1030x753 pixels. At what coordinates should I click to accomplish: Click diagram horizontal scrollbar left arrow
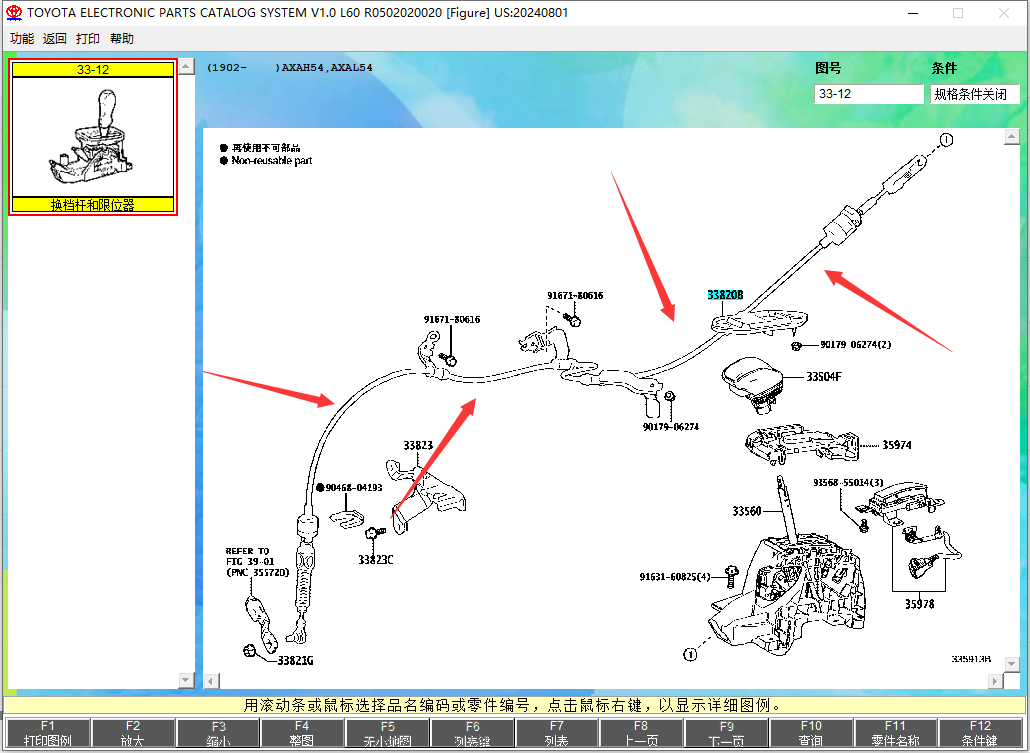click(x=210, y=681)
